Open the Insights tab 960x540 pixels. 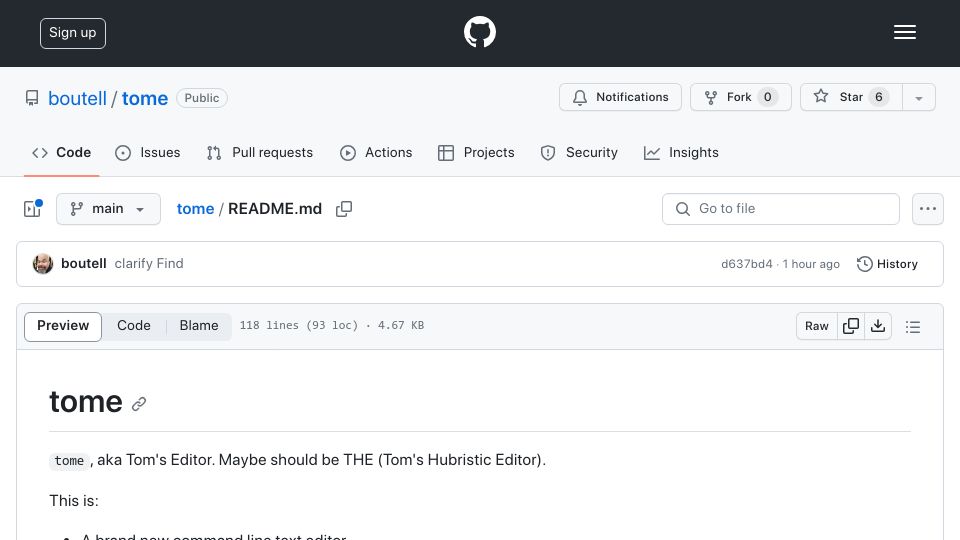coord(681,152)
